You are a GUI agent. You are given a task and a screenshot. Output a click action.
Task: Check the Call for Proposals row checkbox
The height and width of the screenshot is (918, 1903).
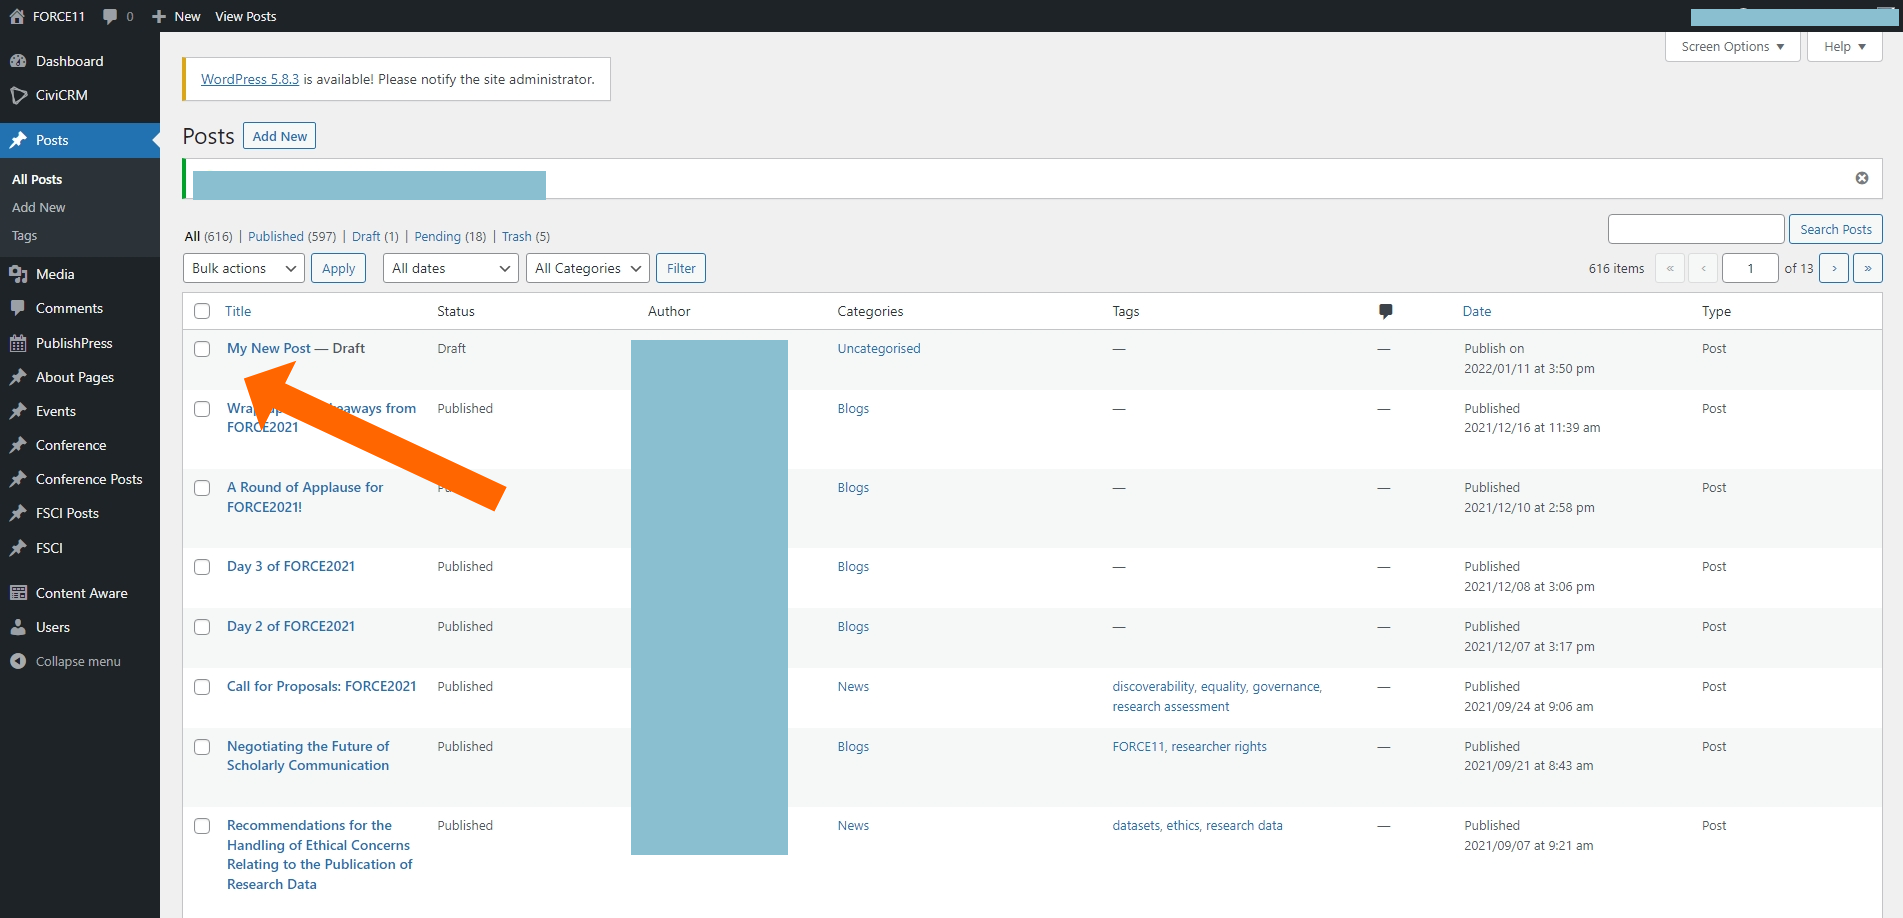click(202, 687)
